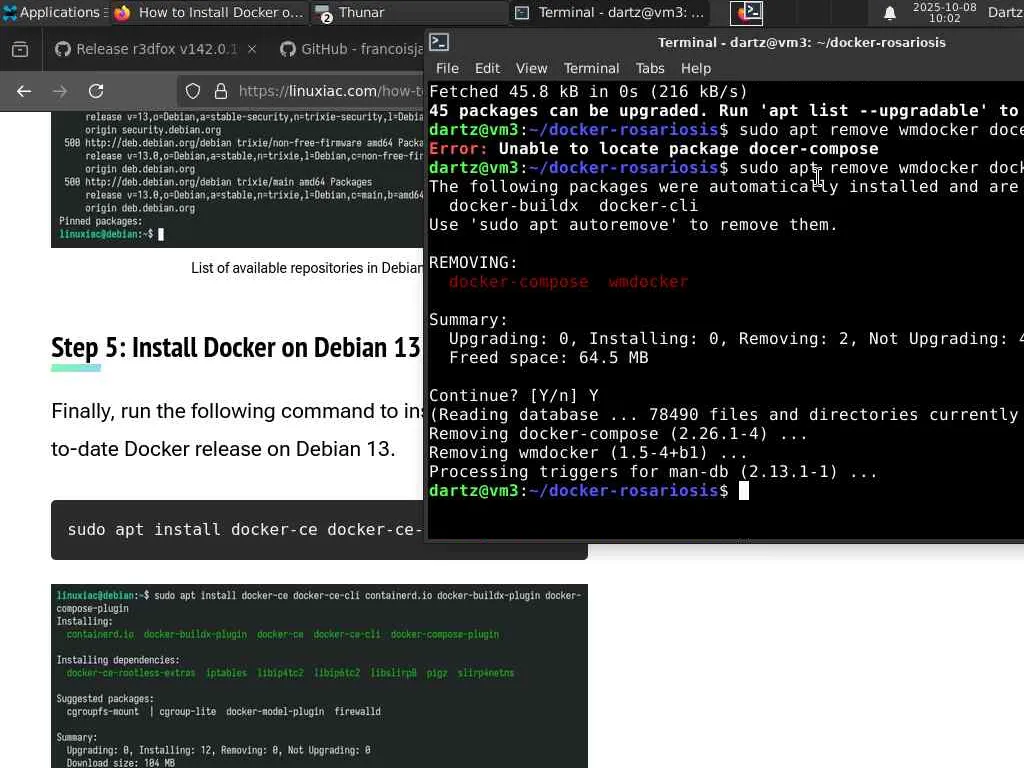
Task: Reload the current Firefox page
Action: (x=96, y=91)
